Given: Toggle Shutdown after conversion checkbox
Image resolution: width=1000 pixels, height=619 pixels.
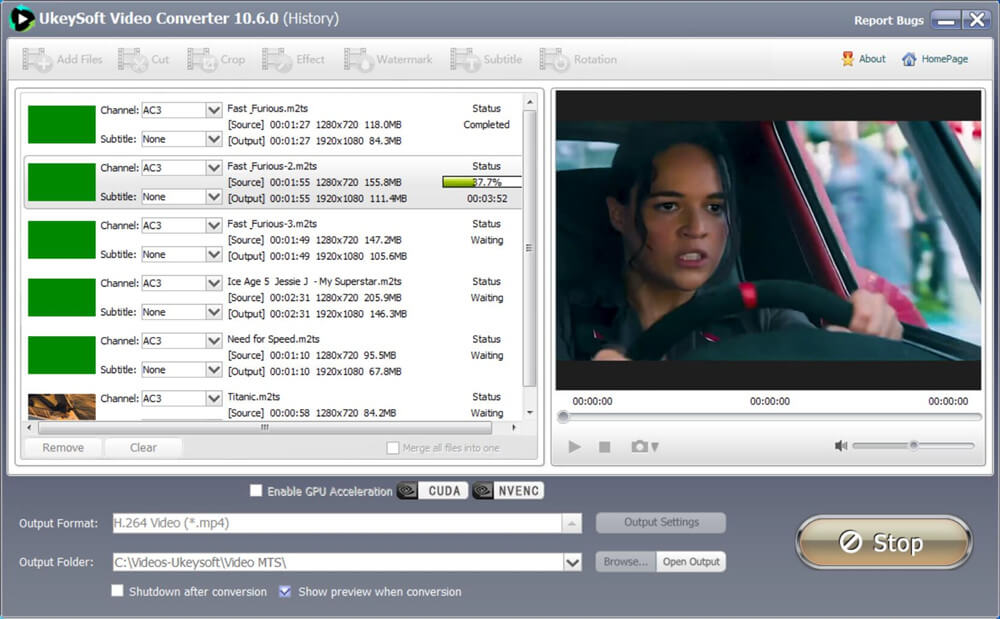Looking at the screenshot, I should point(117,591).
